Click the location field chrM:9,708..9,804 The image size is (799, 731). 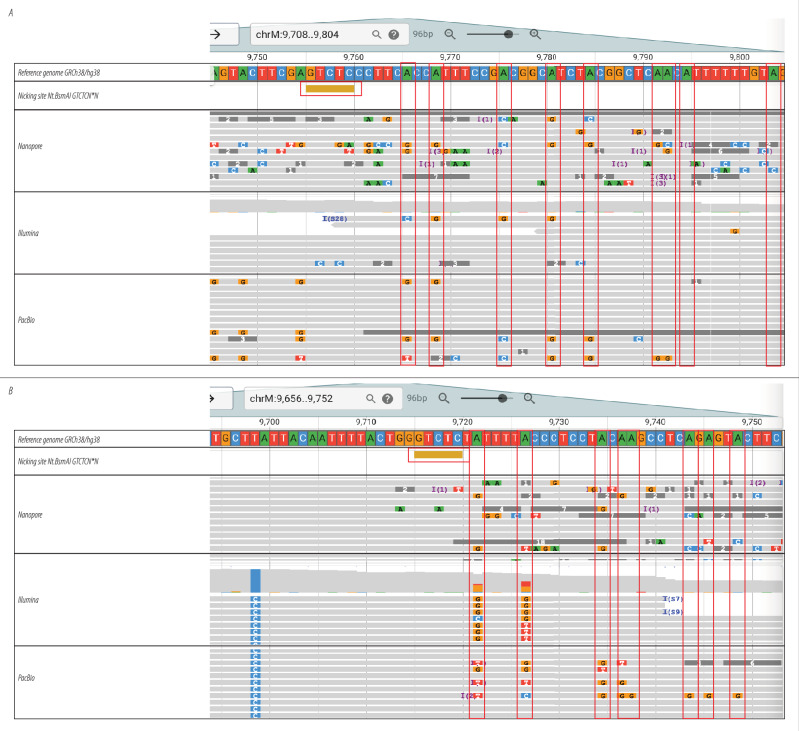(x=329, y=34)
